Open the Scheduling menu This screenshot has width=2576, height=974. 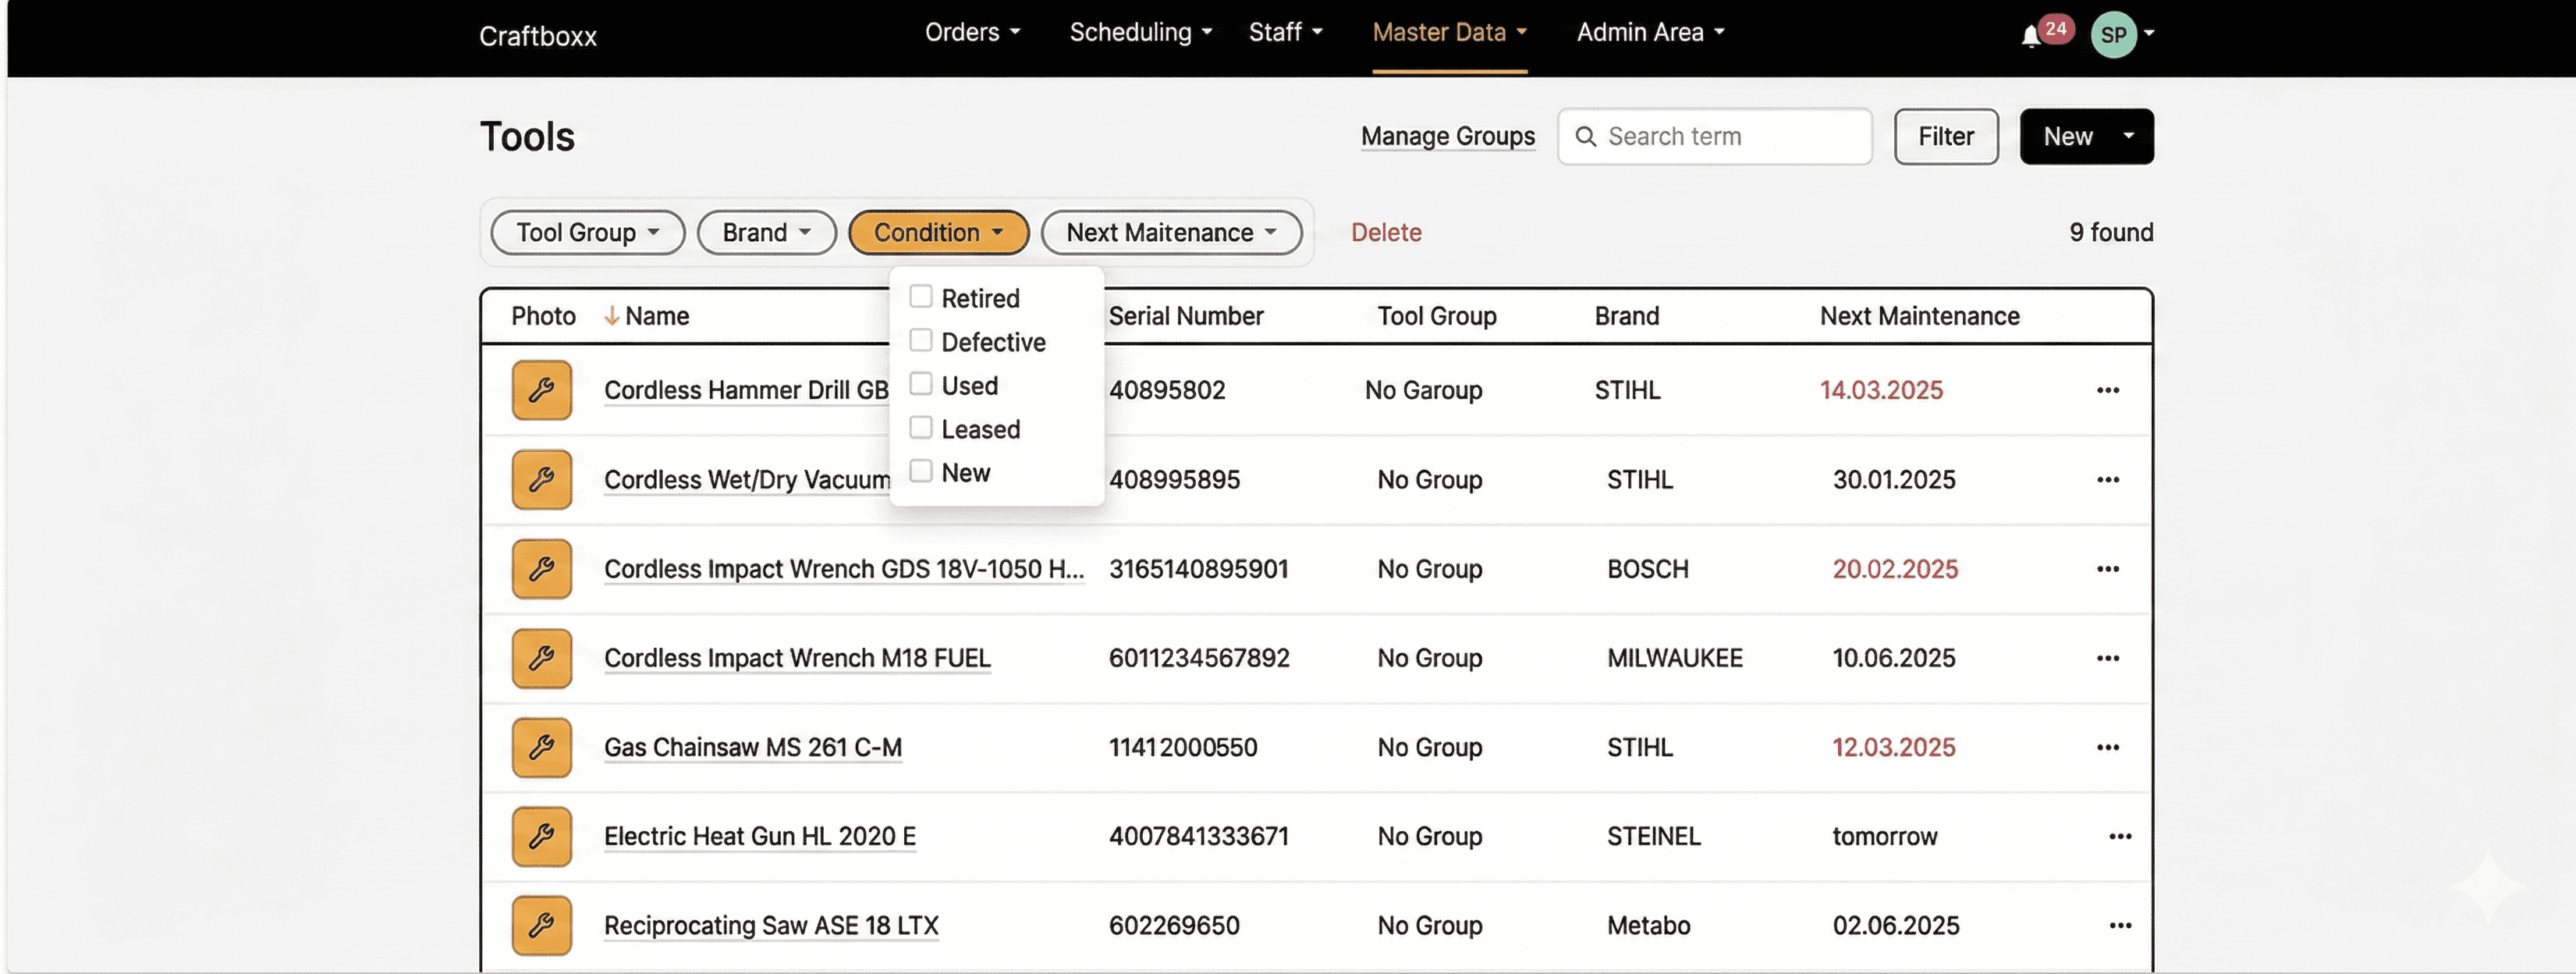(x=1140, y=32)
